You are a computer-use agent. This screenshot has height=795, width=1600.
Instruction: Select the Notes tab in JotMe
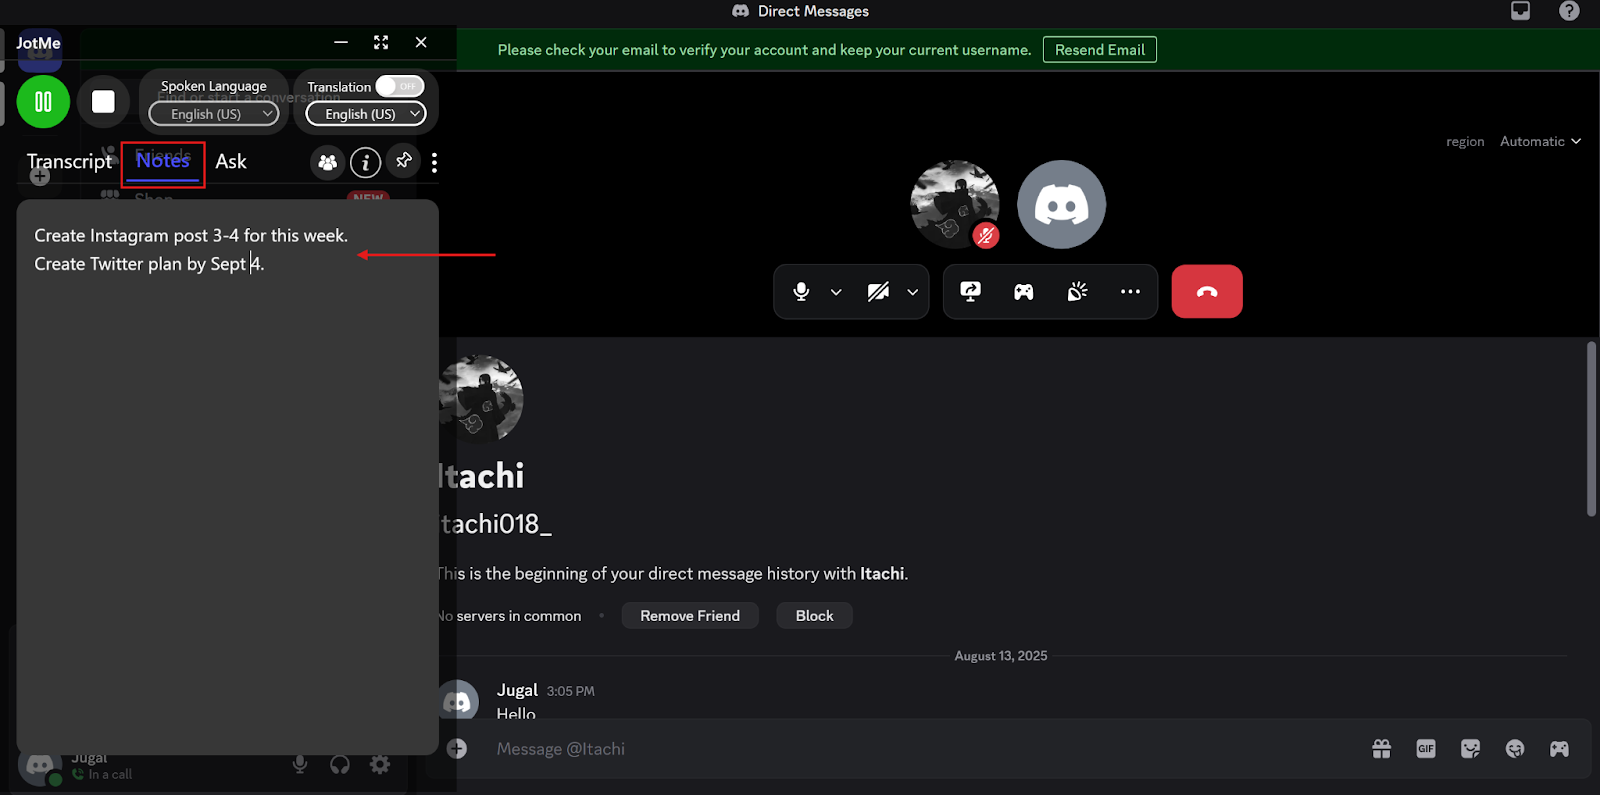[x=163, y=161]
